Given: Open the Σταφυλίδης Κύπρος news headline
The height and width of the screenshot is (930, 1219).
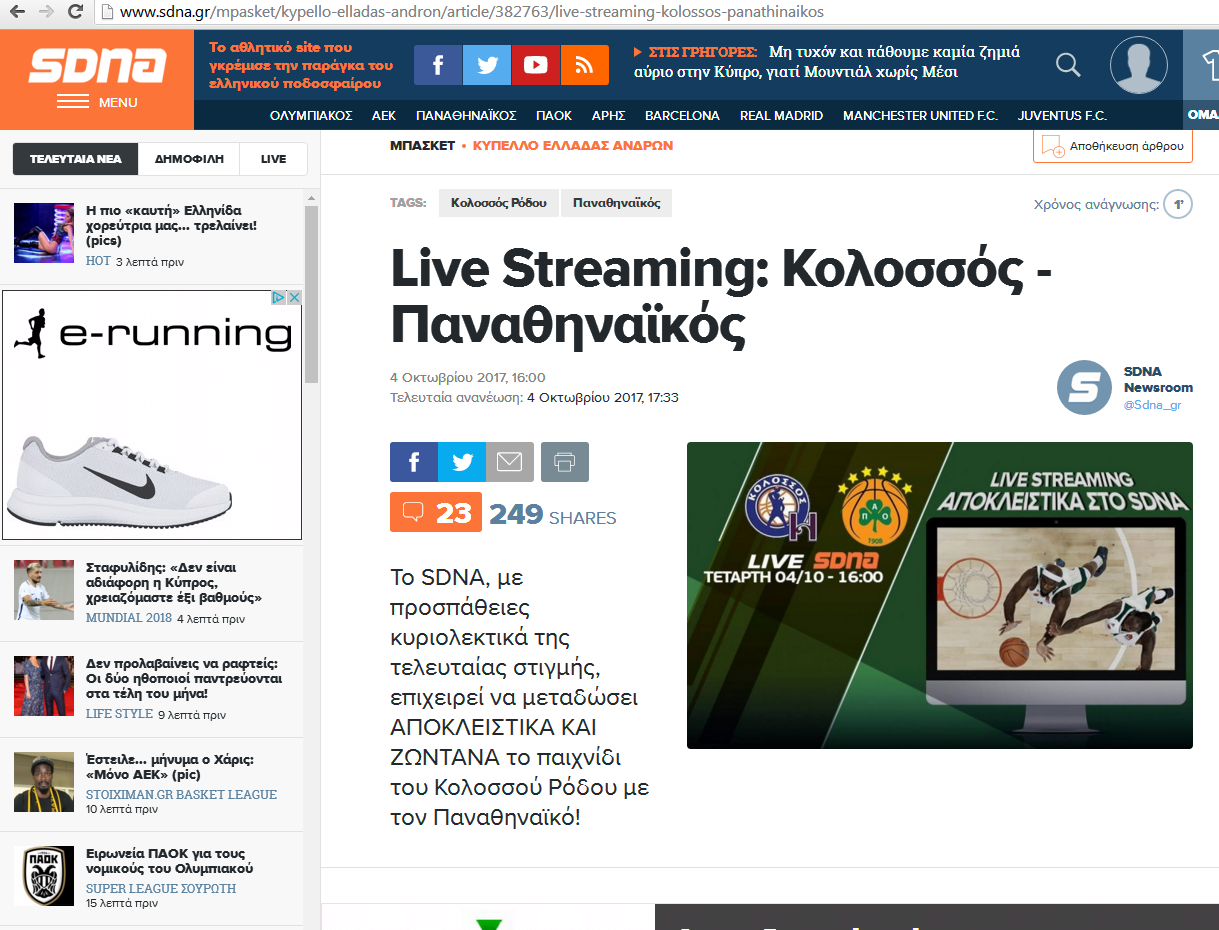Looking at the screenshot, I should coord(174,582).
